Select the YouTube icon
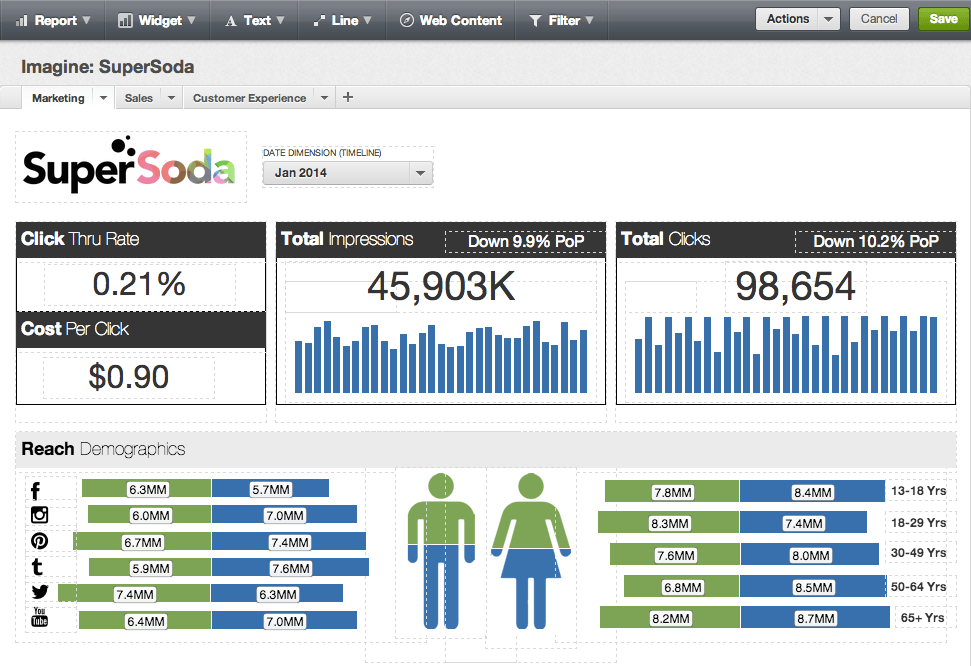 click(39, 617)
